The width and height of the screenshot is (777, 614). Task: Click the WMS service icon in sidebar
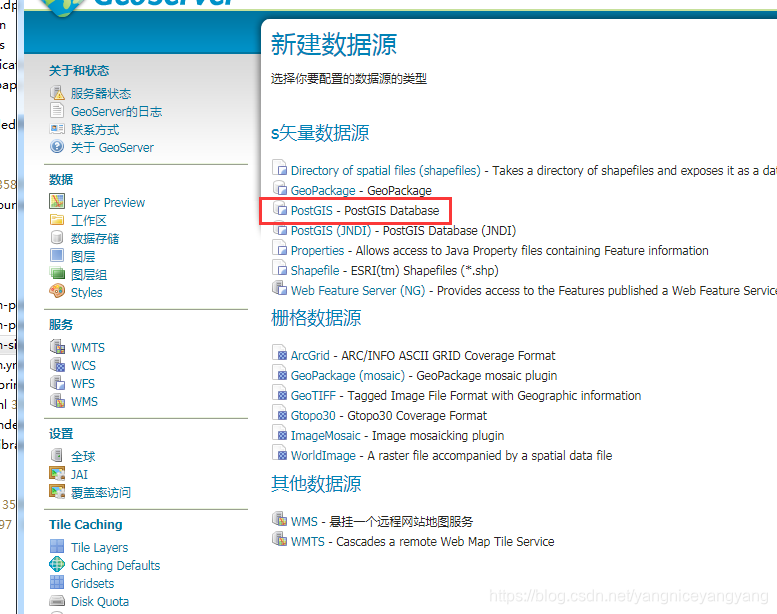coord(57,400)
